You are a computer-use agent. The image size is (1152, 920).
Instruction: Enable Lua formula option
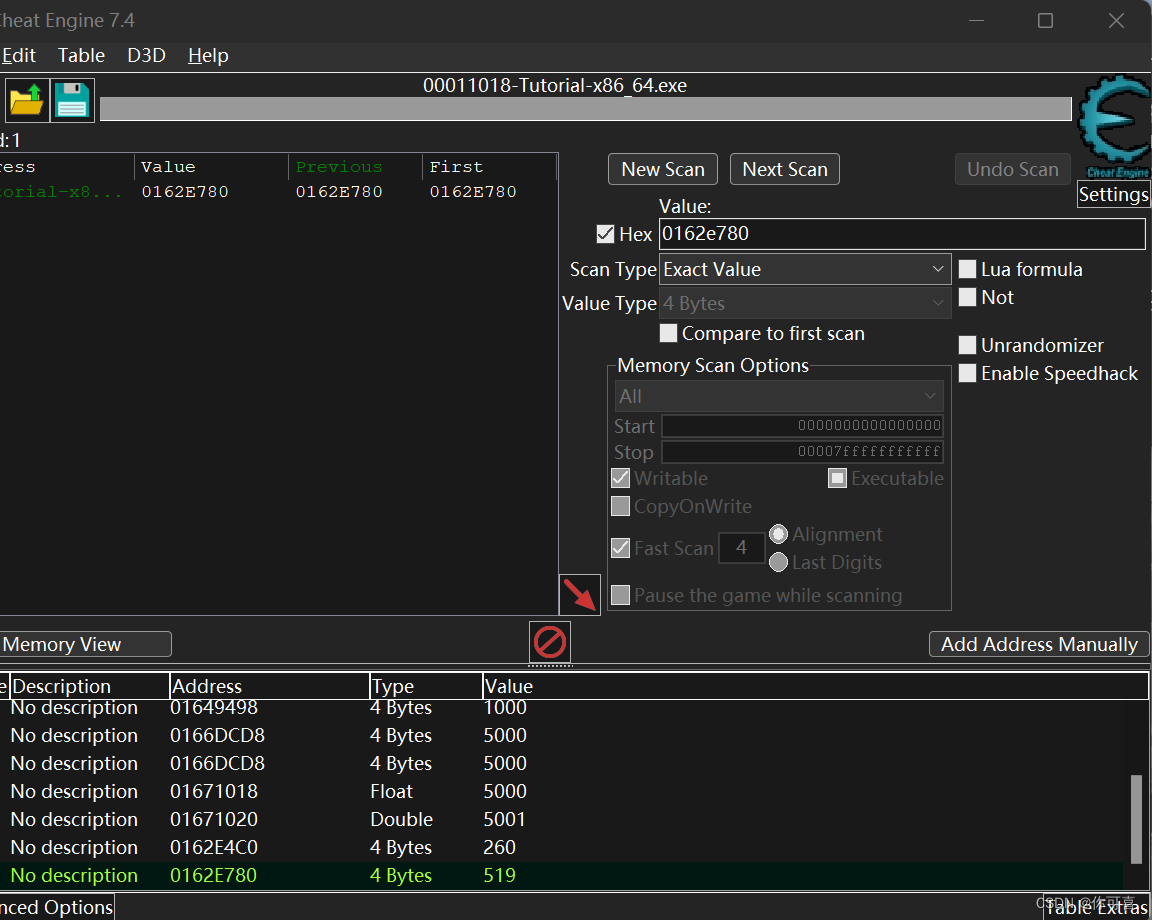click(x=968, y=269)
